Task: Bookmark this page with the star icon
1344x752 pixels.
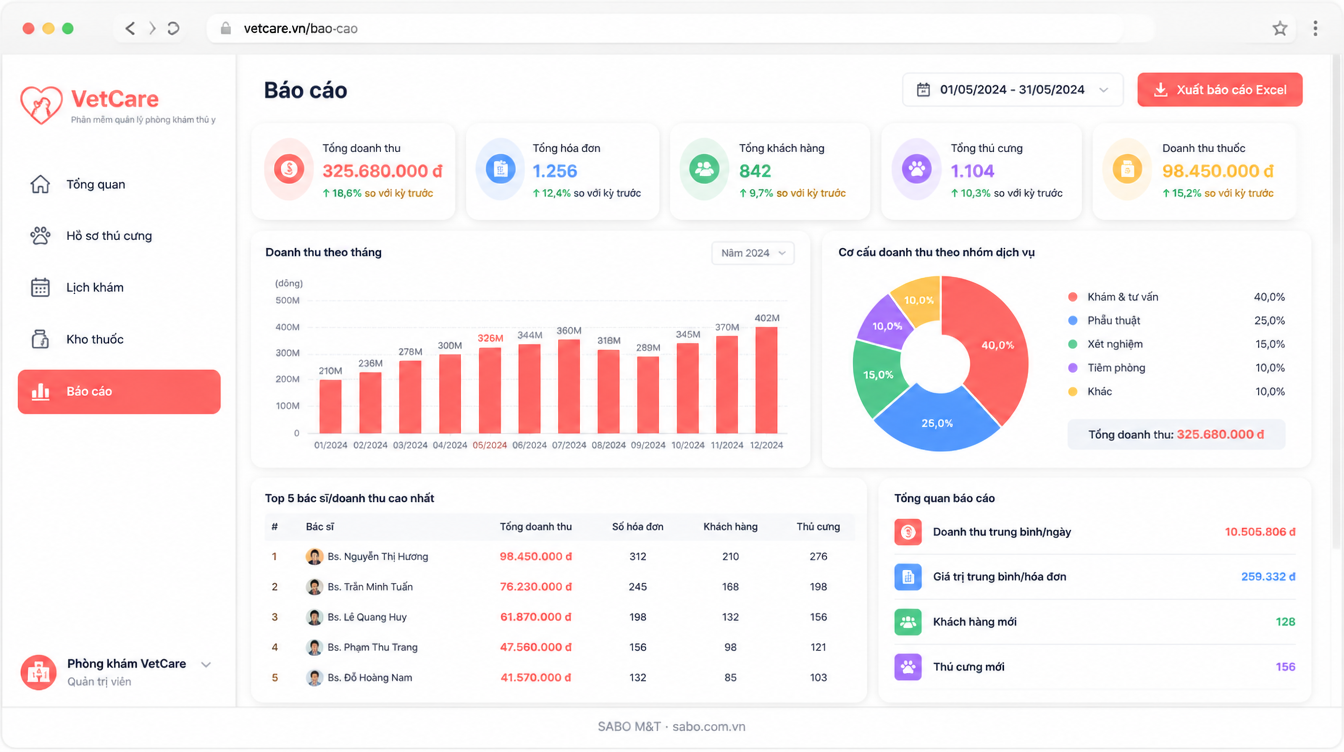Action: pyautogui.click(x=1280, y=29)
